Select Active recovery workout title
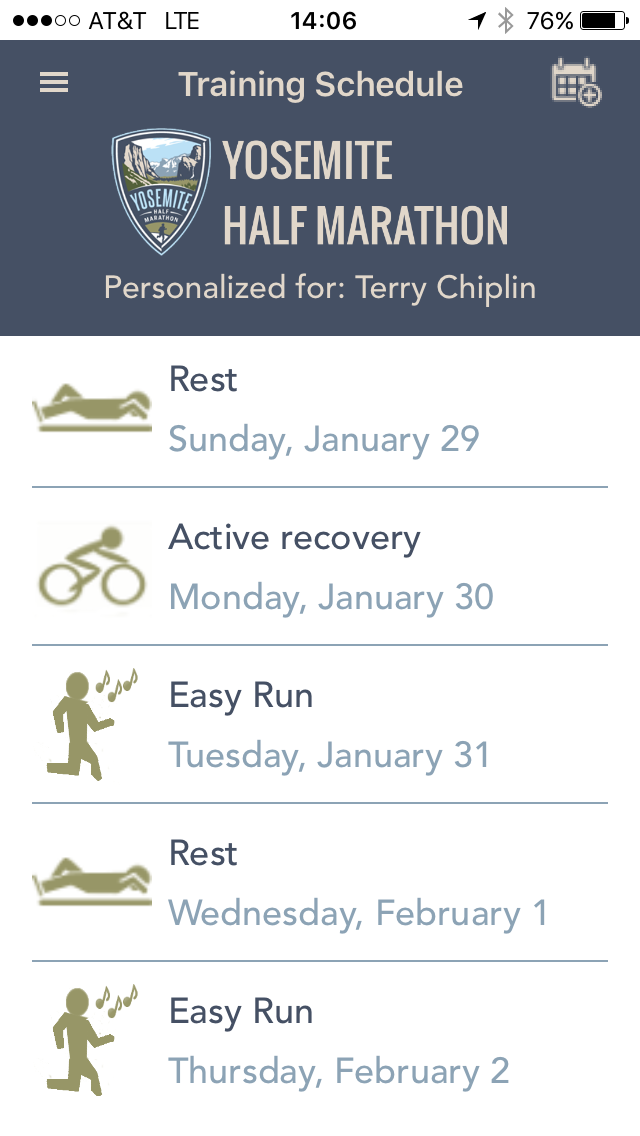This screenshot has width=640, height=1136. coord(294,538)
